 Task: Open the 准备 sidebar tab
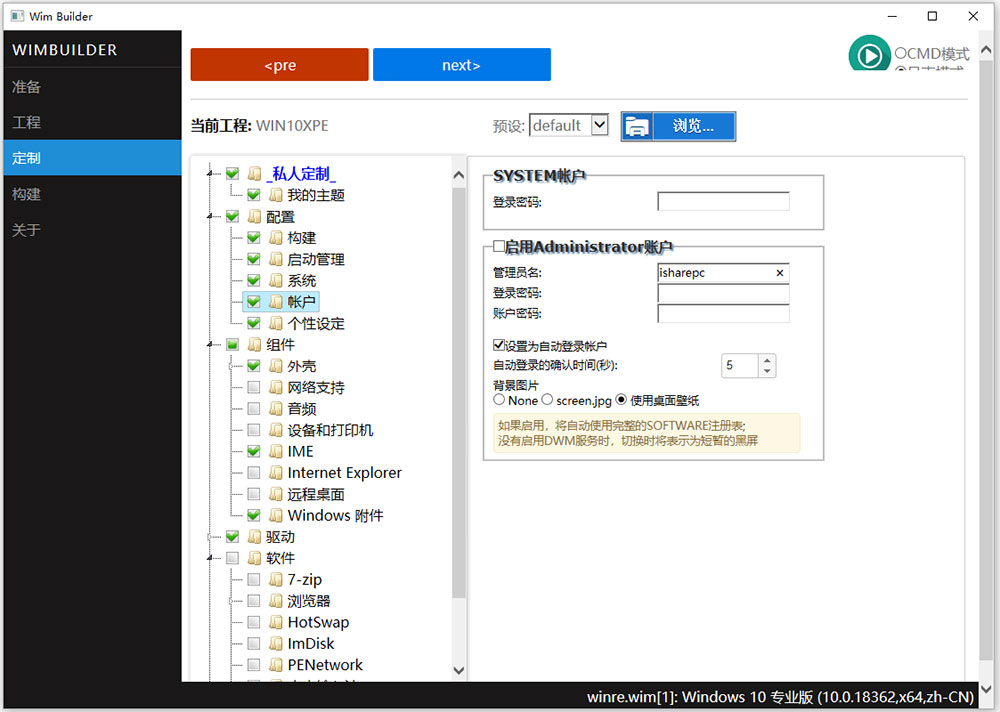[92, 86]
